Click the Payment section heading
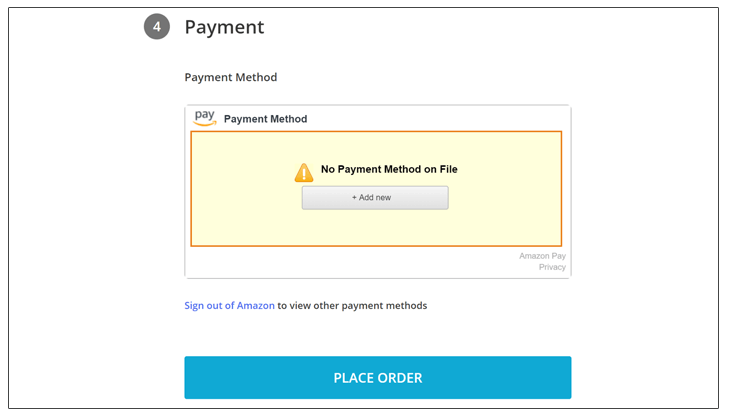 [x=224, y=27]
